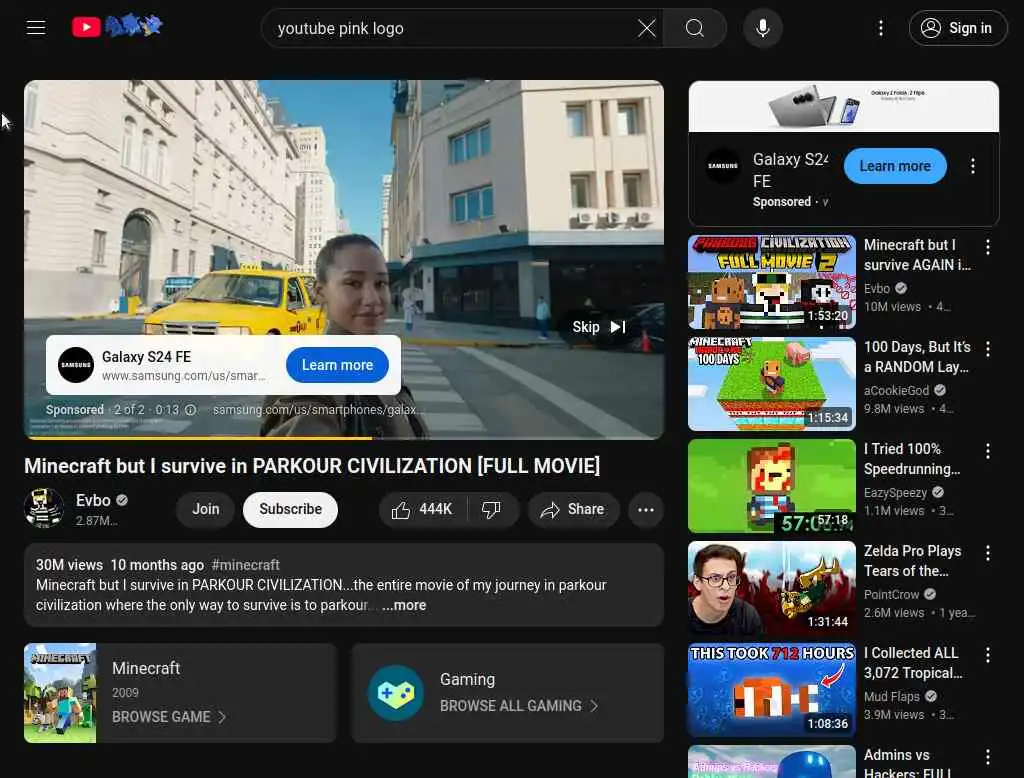The image size is (1024, 778).
Task: Click the Join membership button
Action: point(205,509)
